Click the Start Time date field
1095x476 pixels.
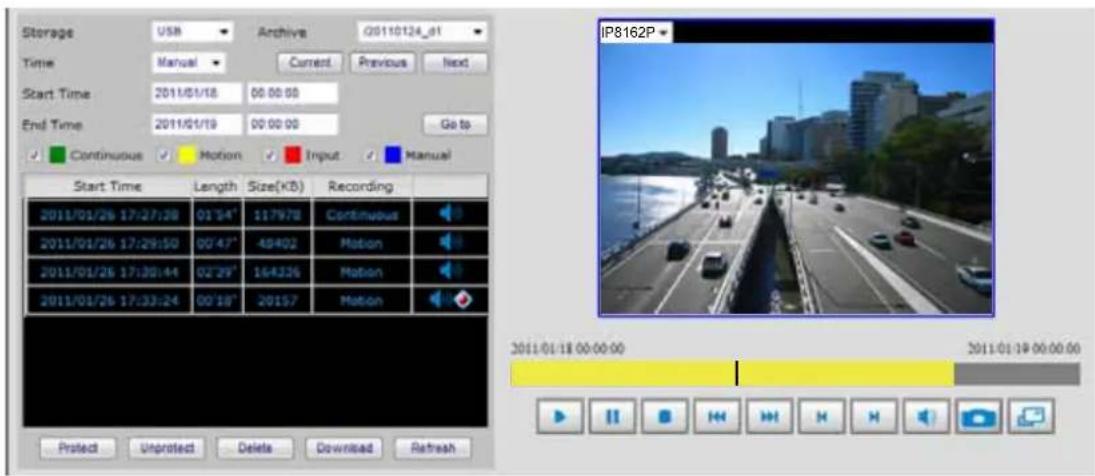click(197, 94)
